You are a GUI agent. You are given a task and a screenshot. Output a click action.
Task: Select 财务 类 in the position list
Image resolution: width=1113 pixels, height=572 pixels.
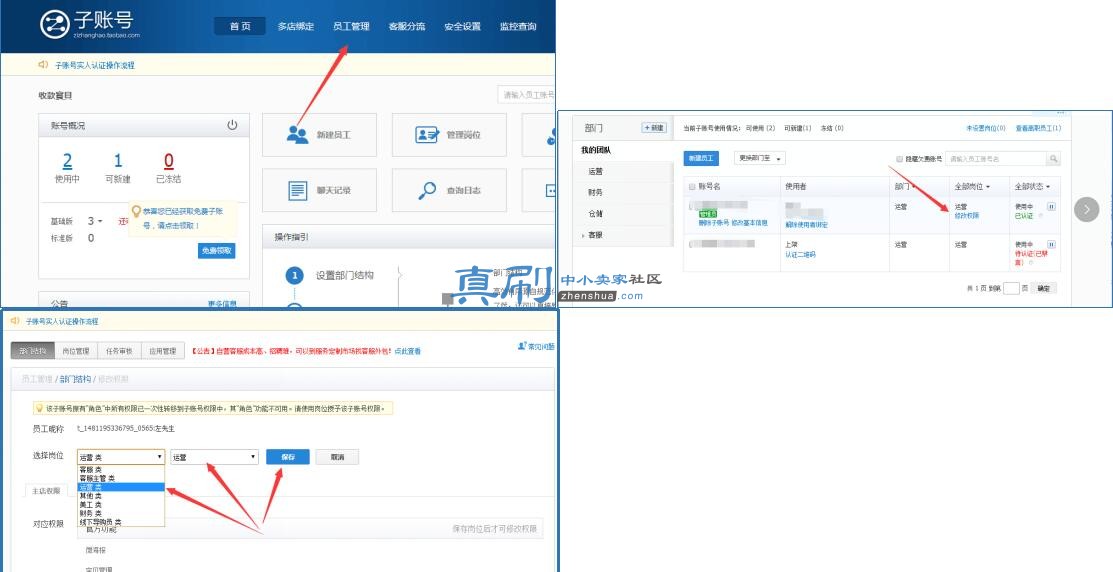90,513
